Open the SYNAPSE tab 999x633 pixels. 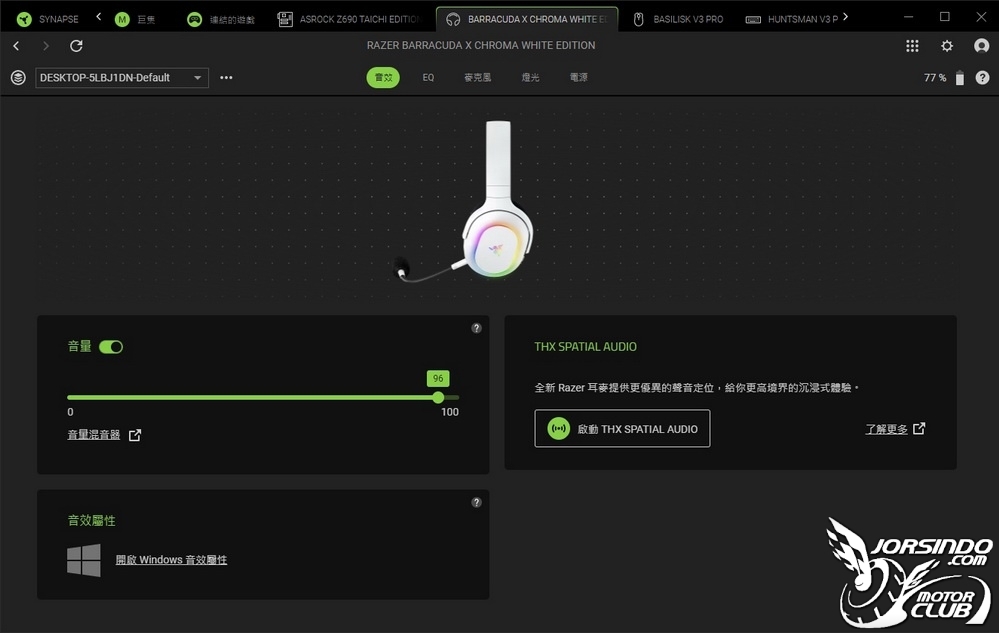coord(48,19)
